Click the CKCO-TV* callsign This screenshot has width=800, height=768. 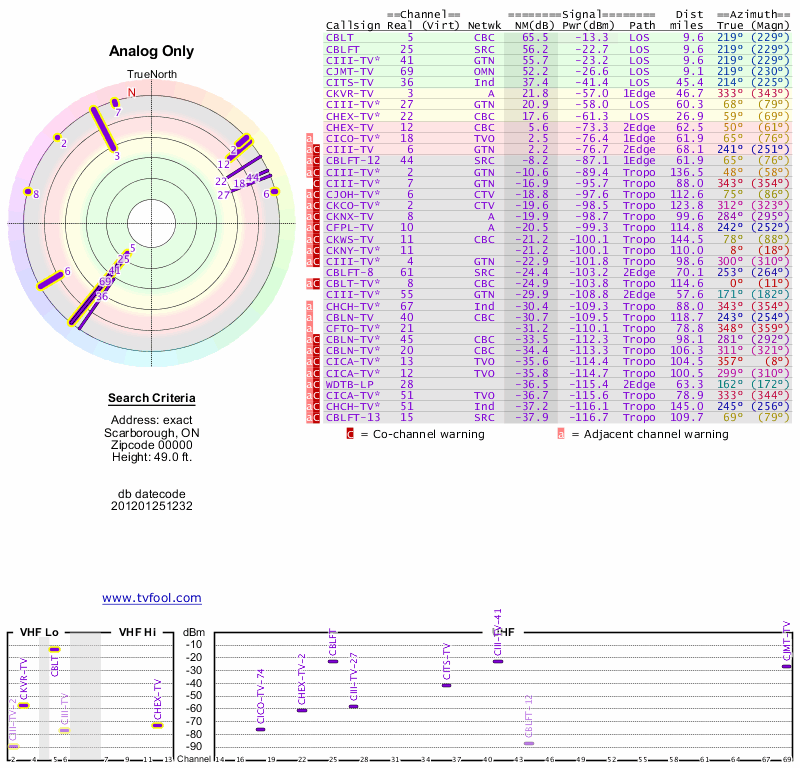point(353,205)
